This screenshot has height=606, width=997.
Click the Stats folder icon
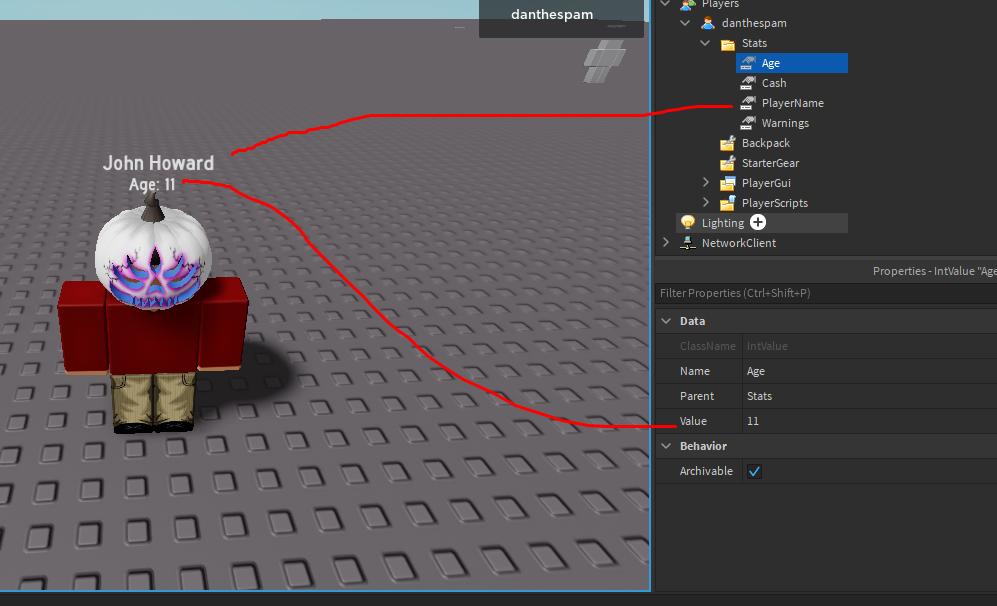coord(727,43)
